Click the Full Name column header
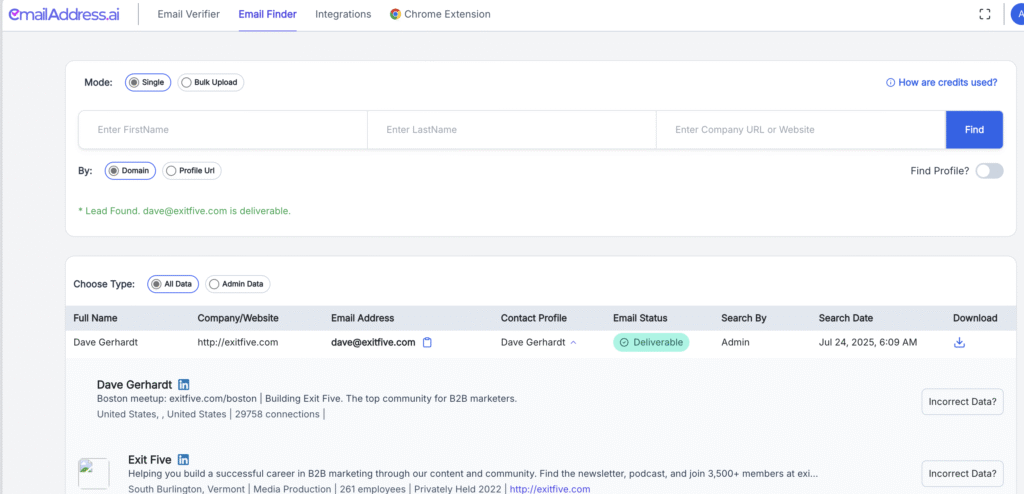Viewport: 1024px width, 494px height. tap(95, 318)
